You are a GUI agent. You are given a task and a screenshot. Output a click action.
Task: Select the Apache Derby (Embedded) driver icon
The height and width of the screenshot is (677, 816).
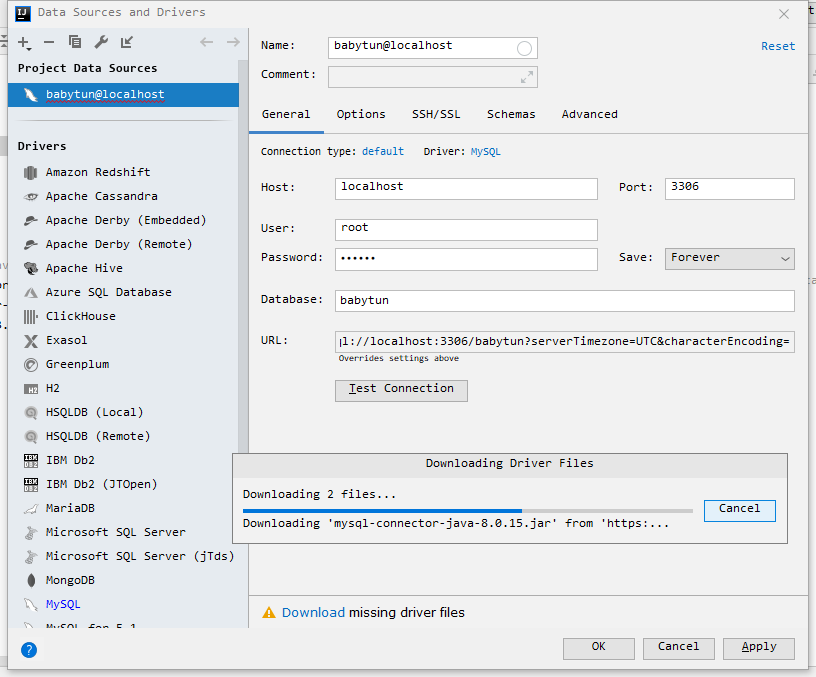pos(31,221)
